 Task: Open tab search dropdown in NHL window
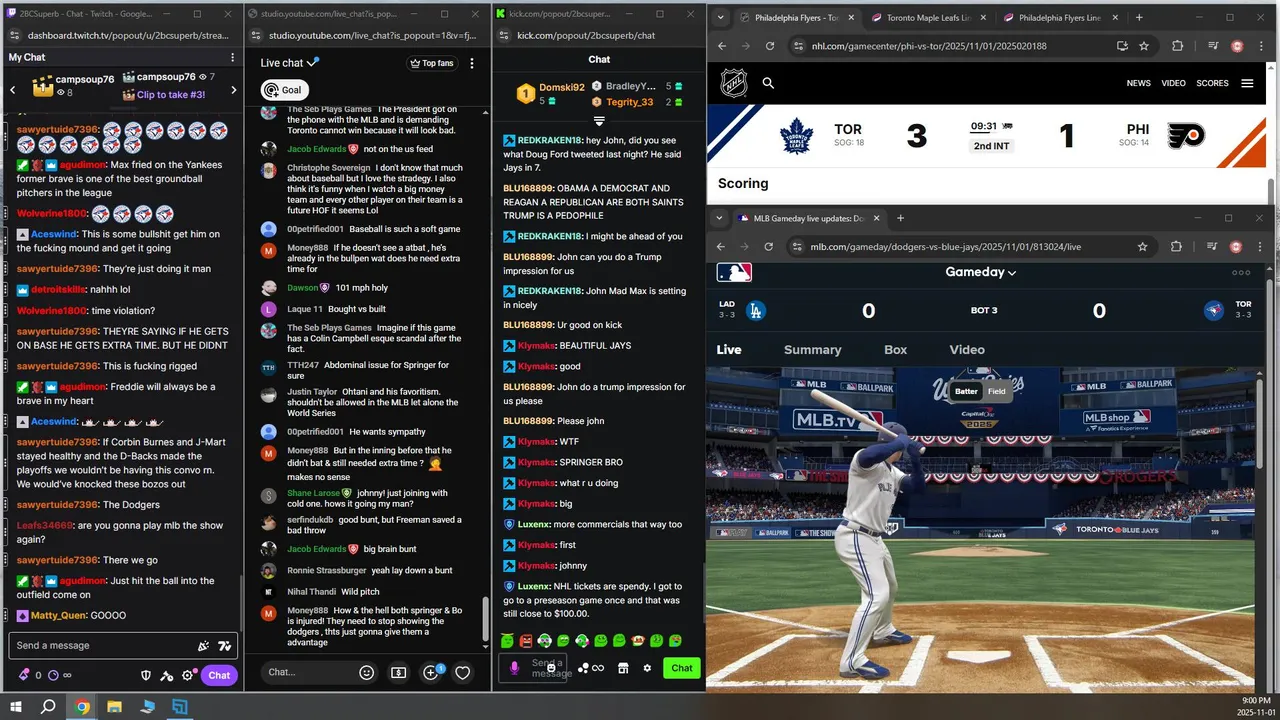point(719,18)
